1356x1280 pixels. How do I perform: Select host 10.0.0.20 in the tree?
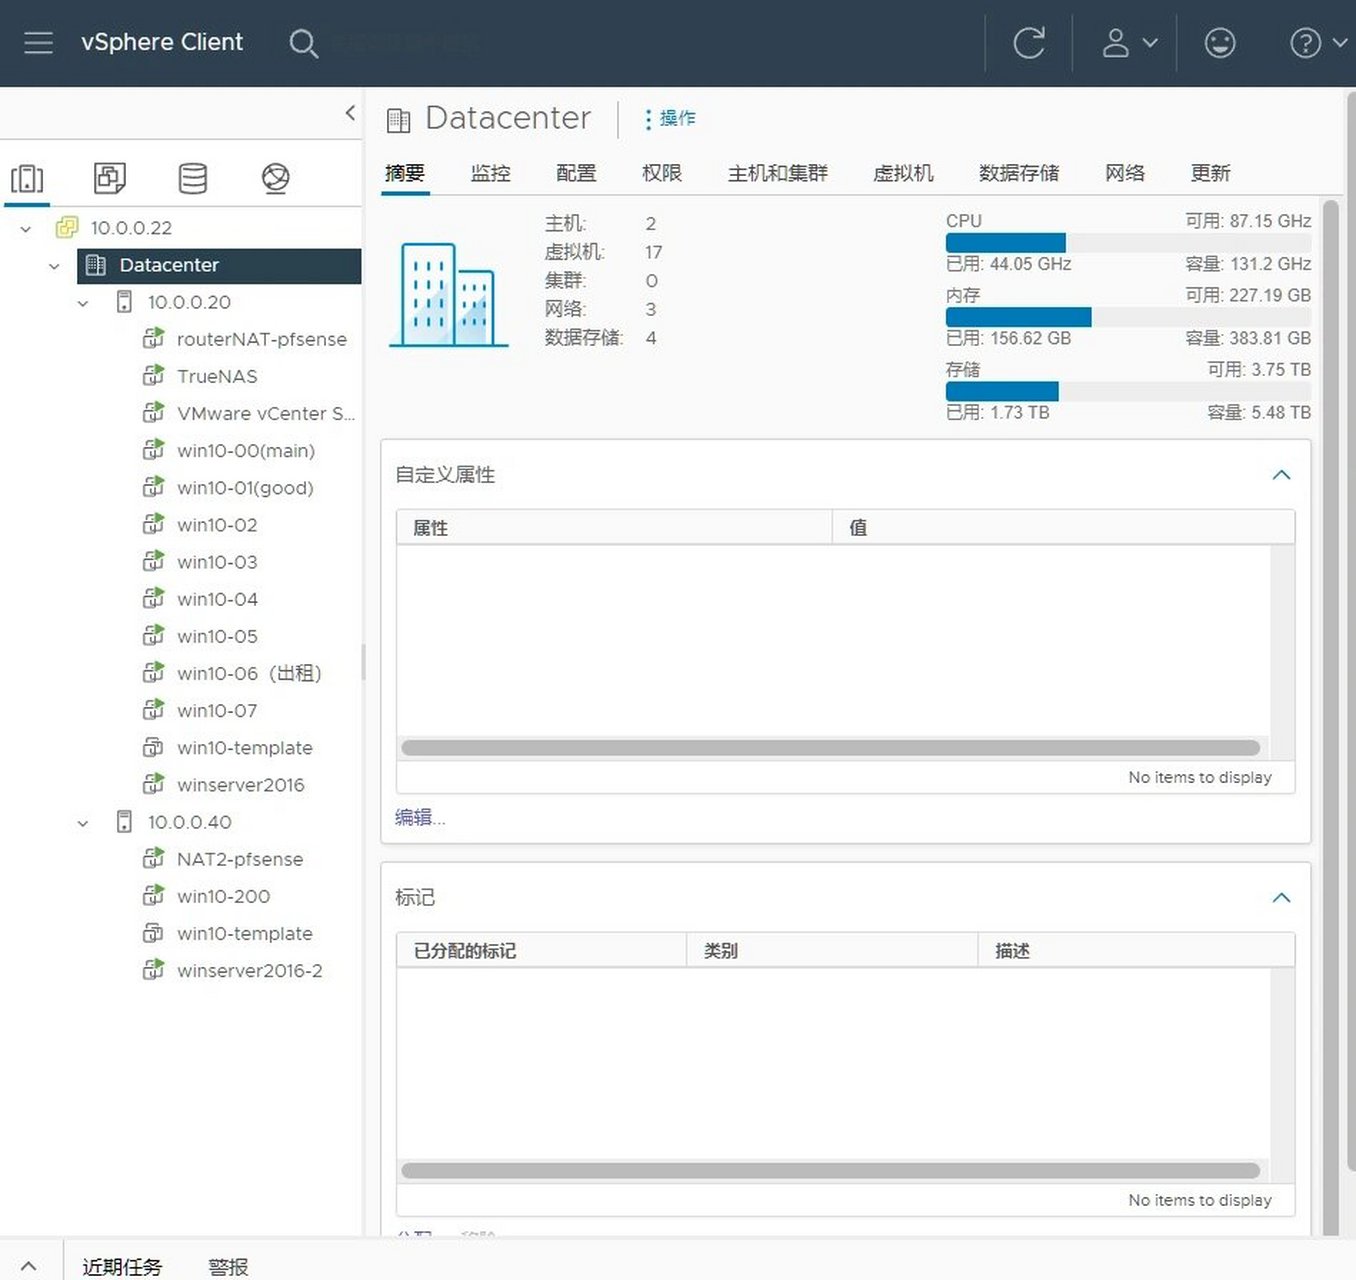click(189, 302)
